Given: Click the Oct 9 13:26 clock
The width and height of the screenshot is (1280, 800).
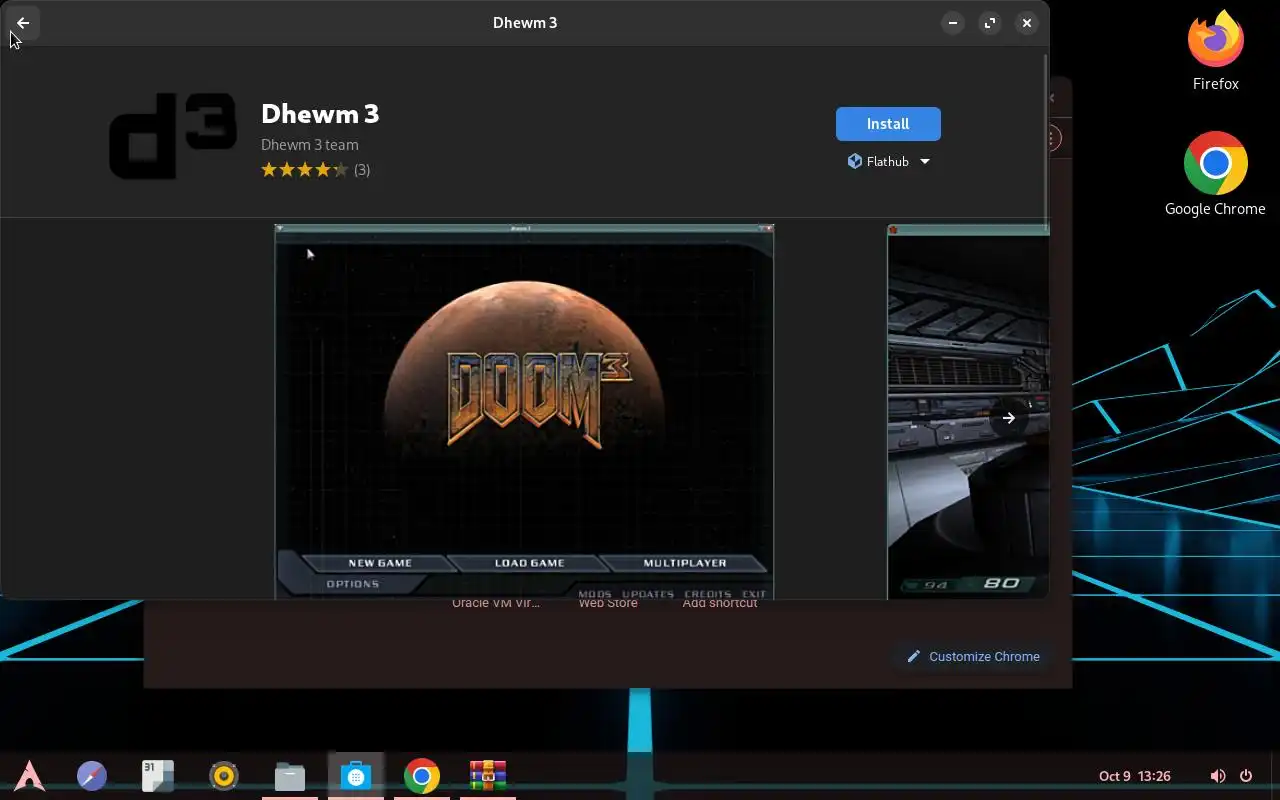Looking at the screenshot, I should tap(1135, 776).
